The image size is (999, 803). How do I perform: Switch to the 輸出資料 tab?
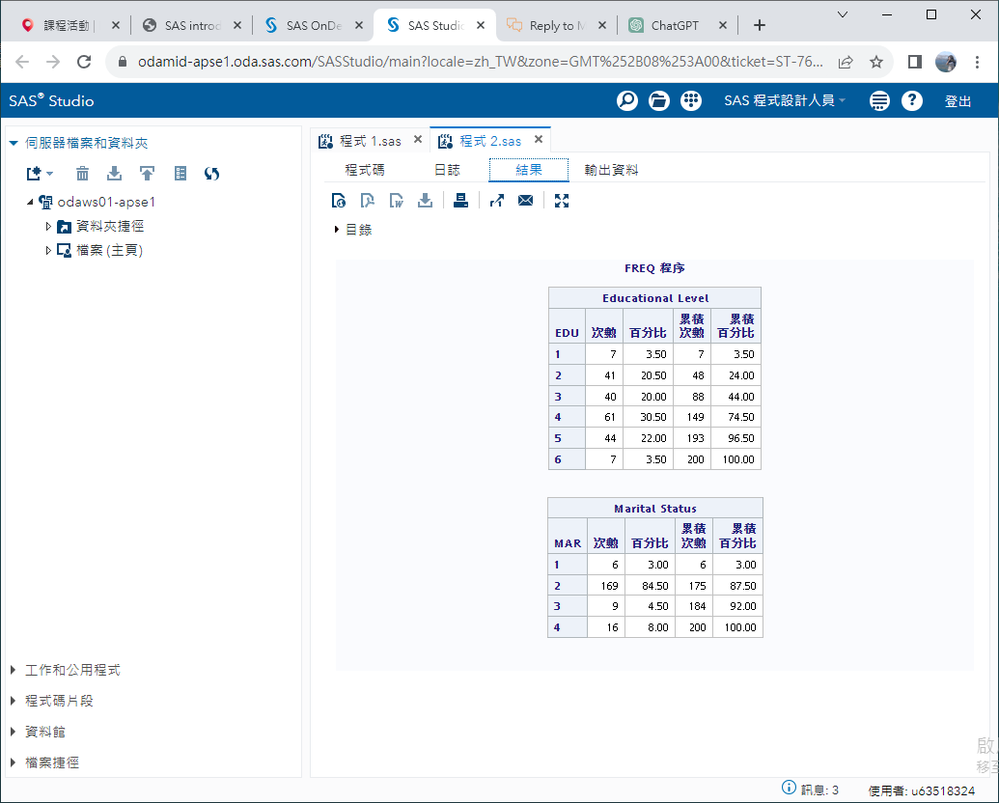click(x=611, y=170)
